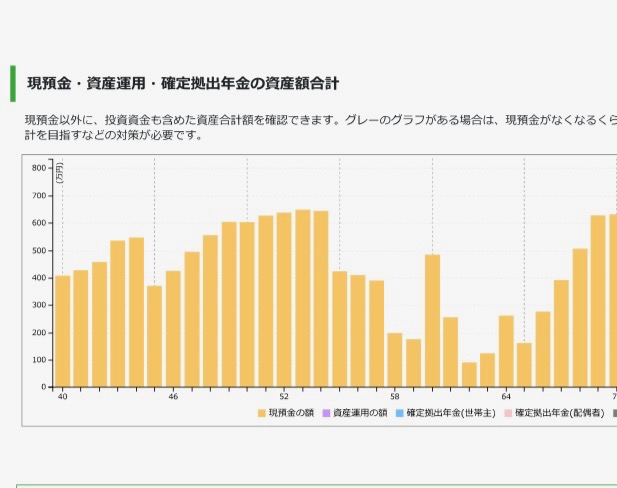Select the 現預金の額 legend label
Screen dimensions: 617x488
290,413
